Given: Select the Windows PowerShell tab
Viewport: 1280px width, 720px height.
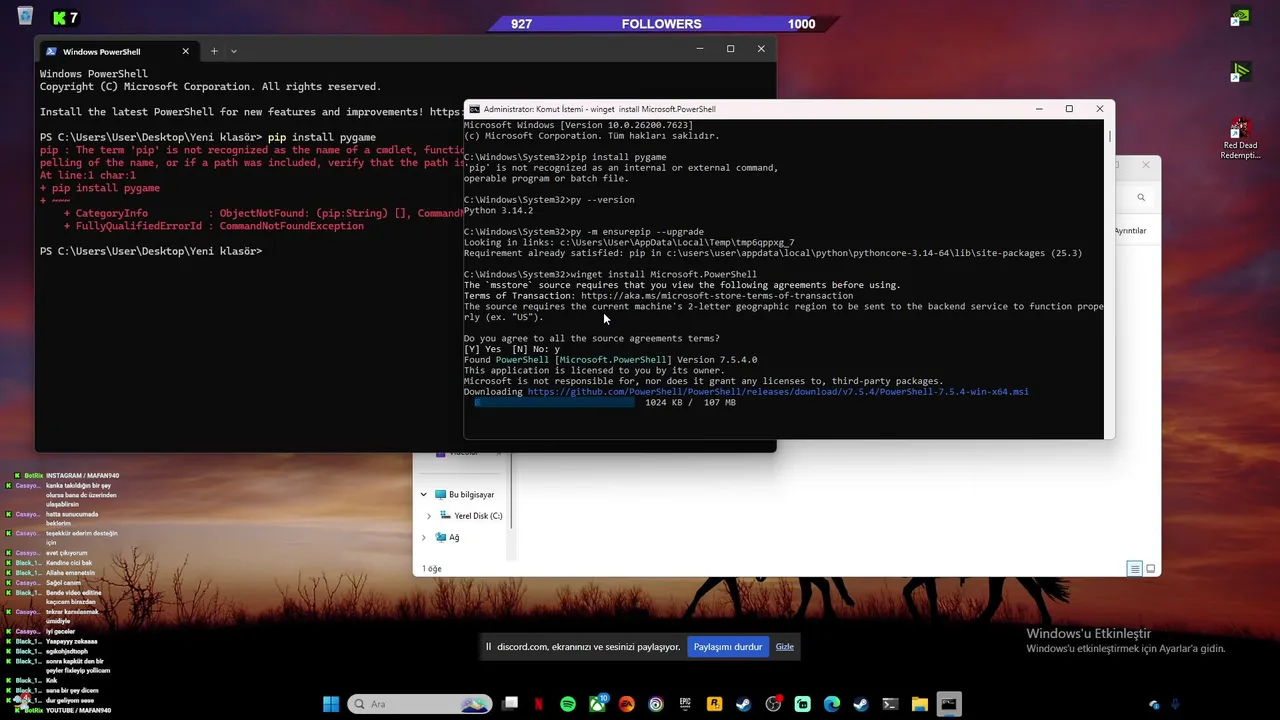Looking at the screenshot, I should point(115,51).
